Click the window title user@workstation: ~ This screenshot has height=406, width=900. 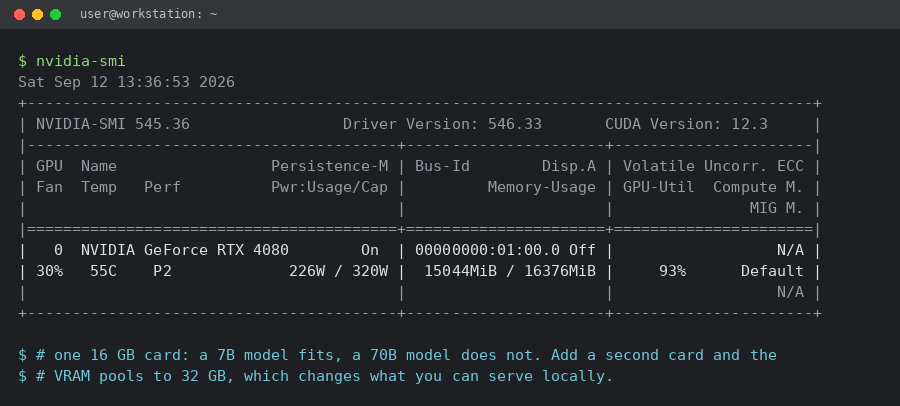click(149, 14)
